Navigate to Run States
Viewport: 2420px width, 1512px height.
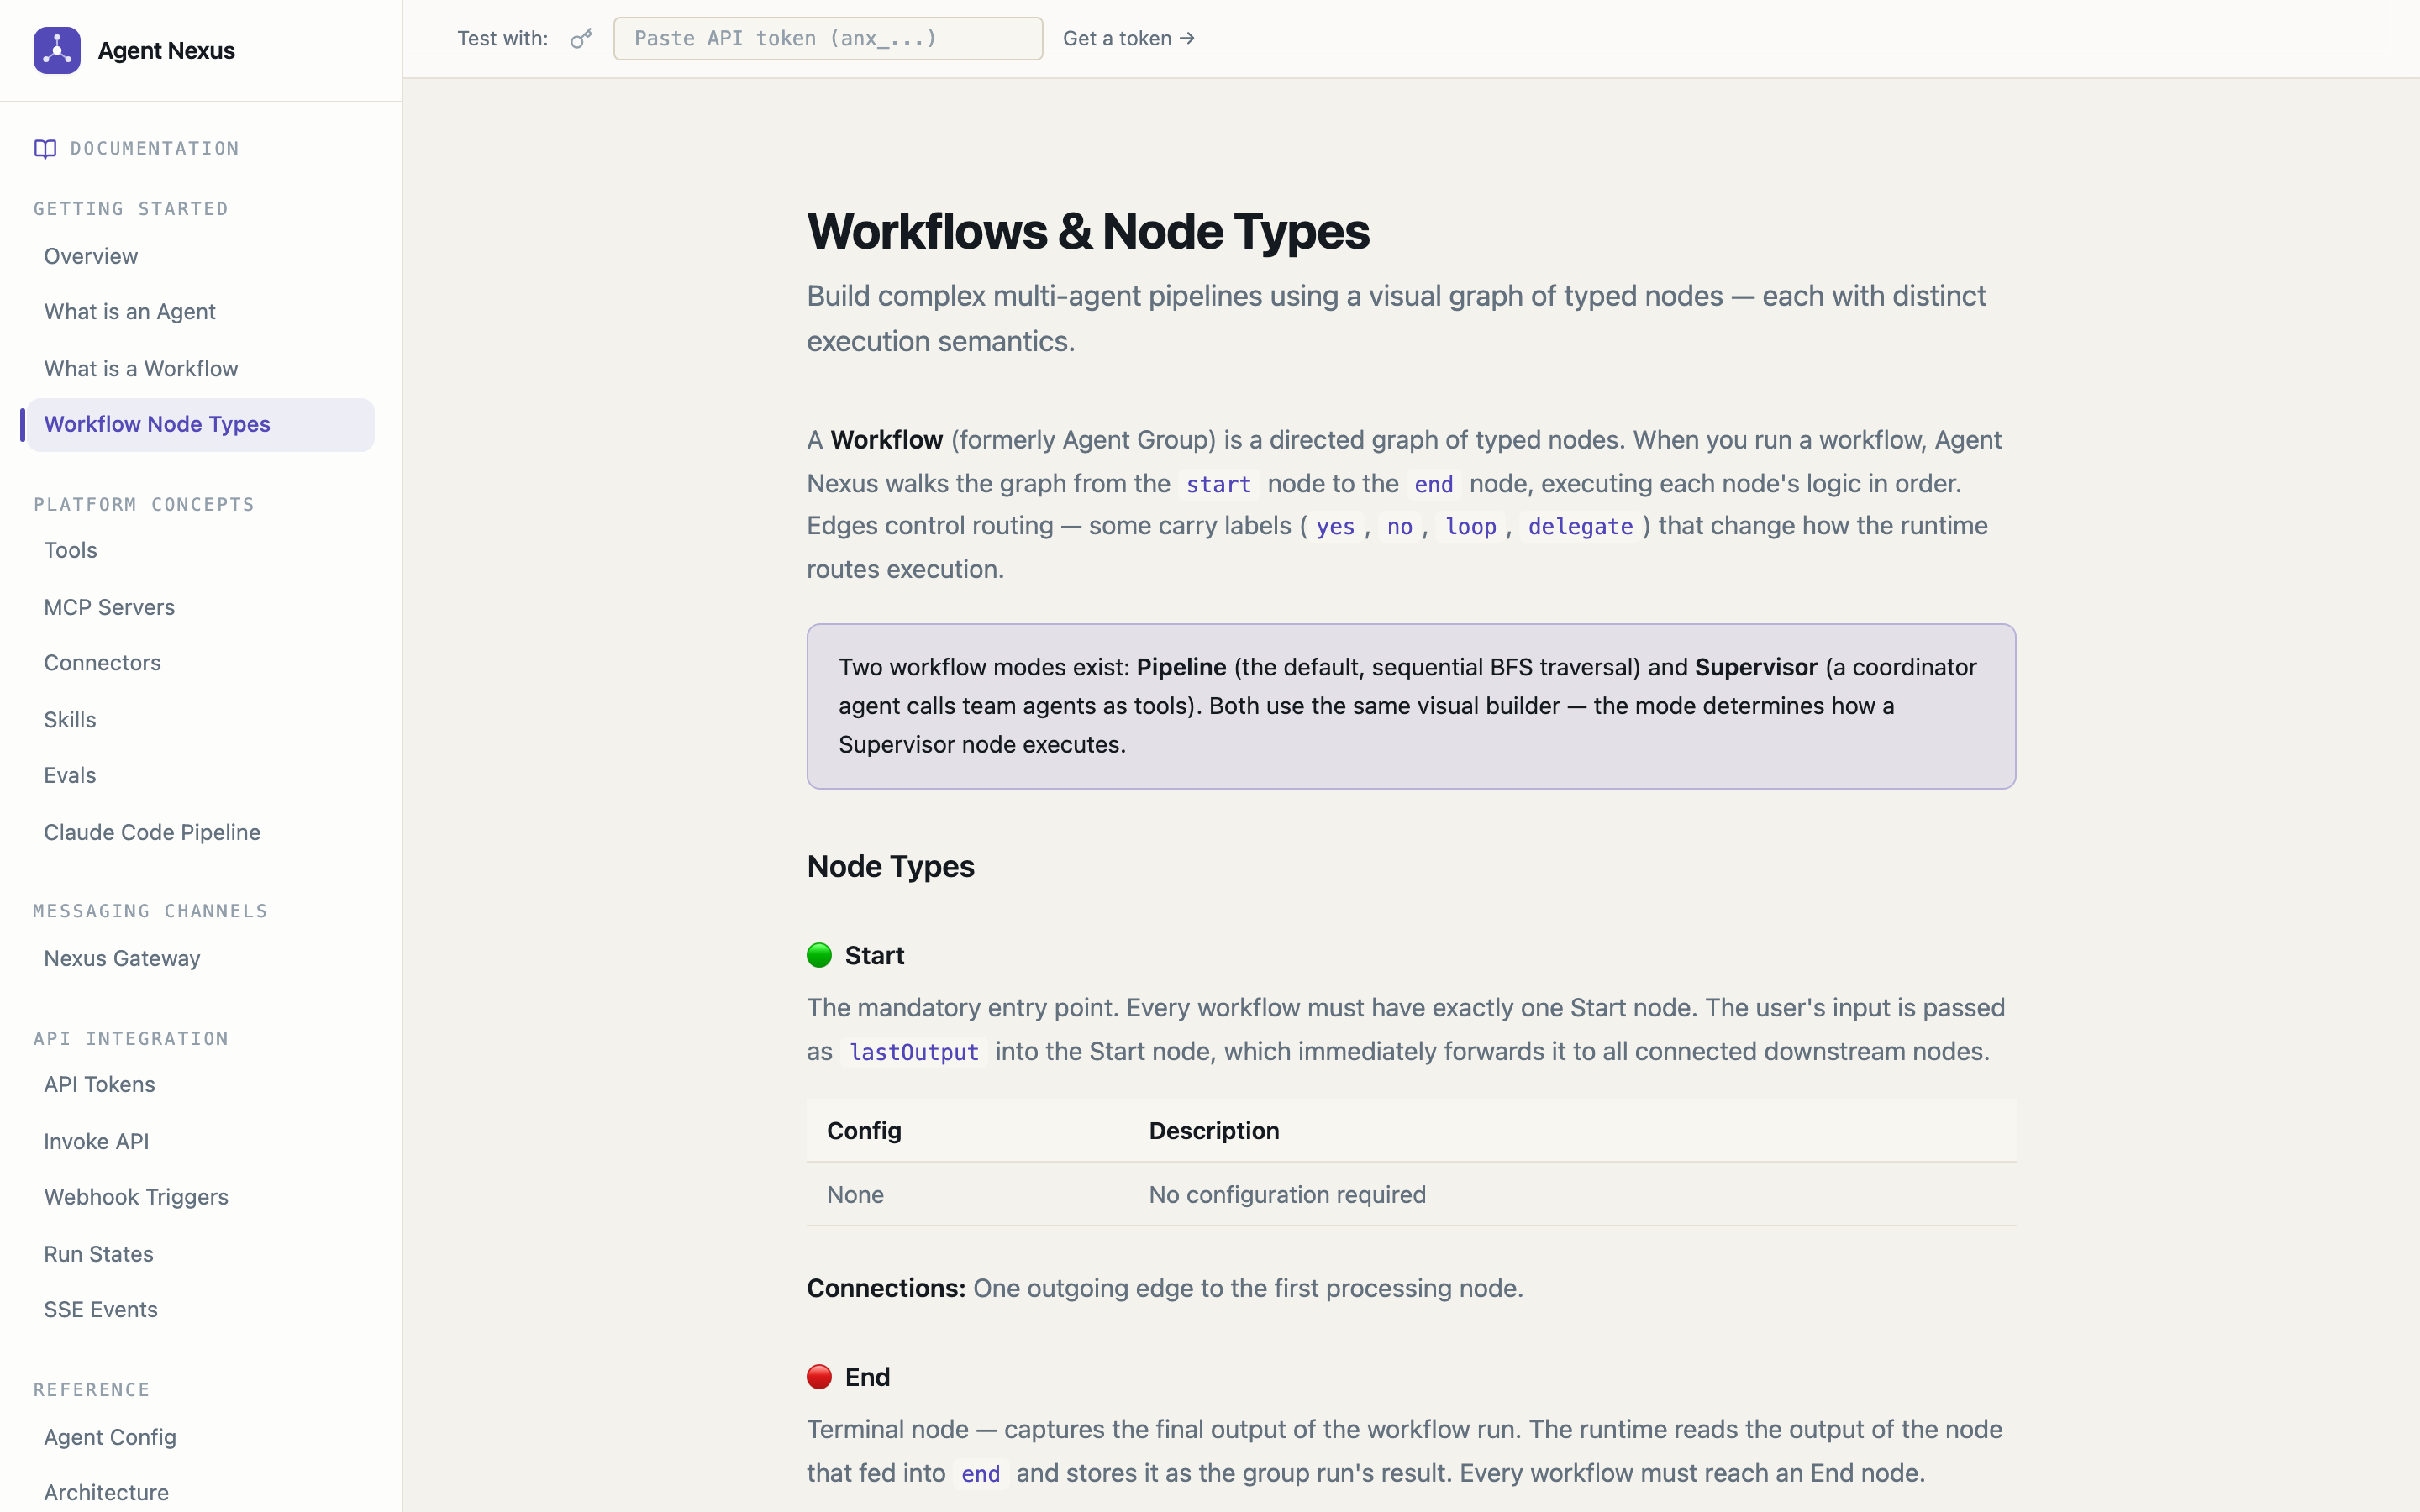pyautogui.click(x=98, y=1254)
